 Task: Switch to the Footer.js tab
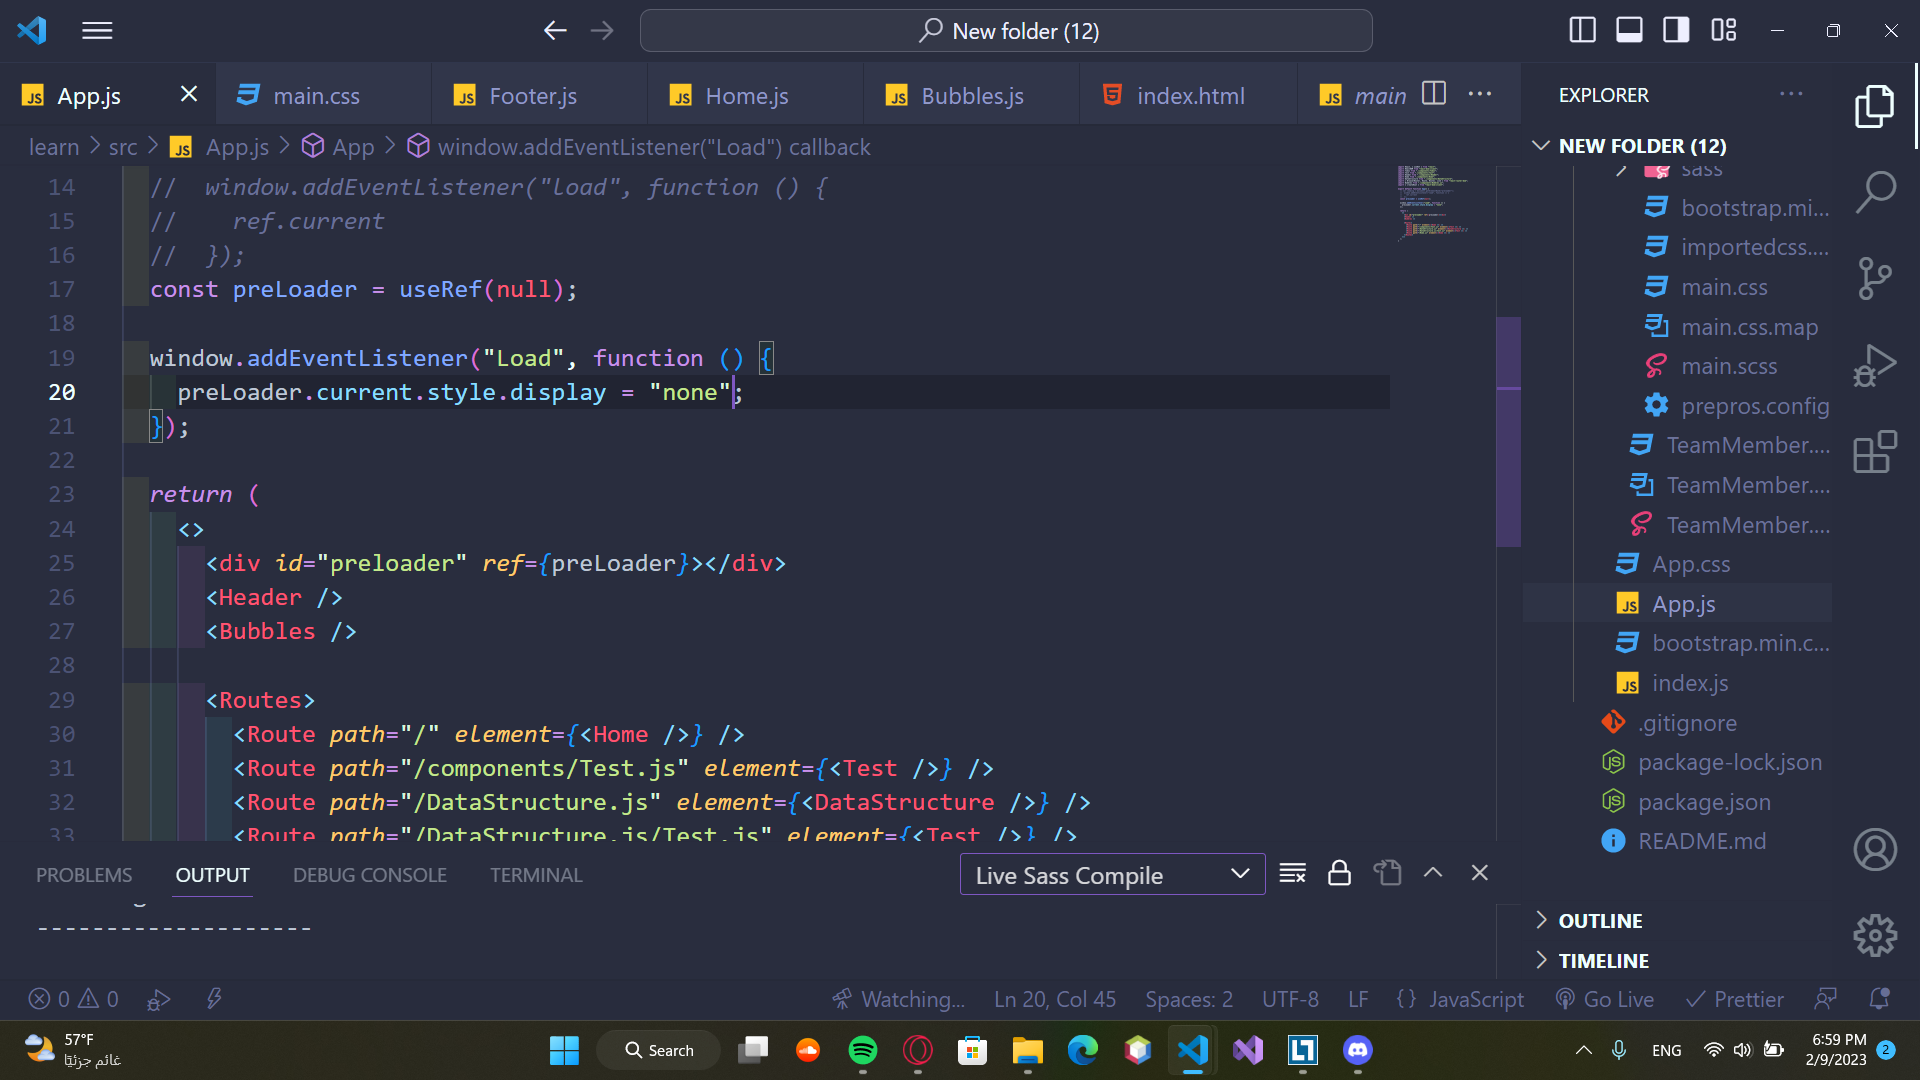point(532,96)
